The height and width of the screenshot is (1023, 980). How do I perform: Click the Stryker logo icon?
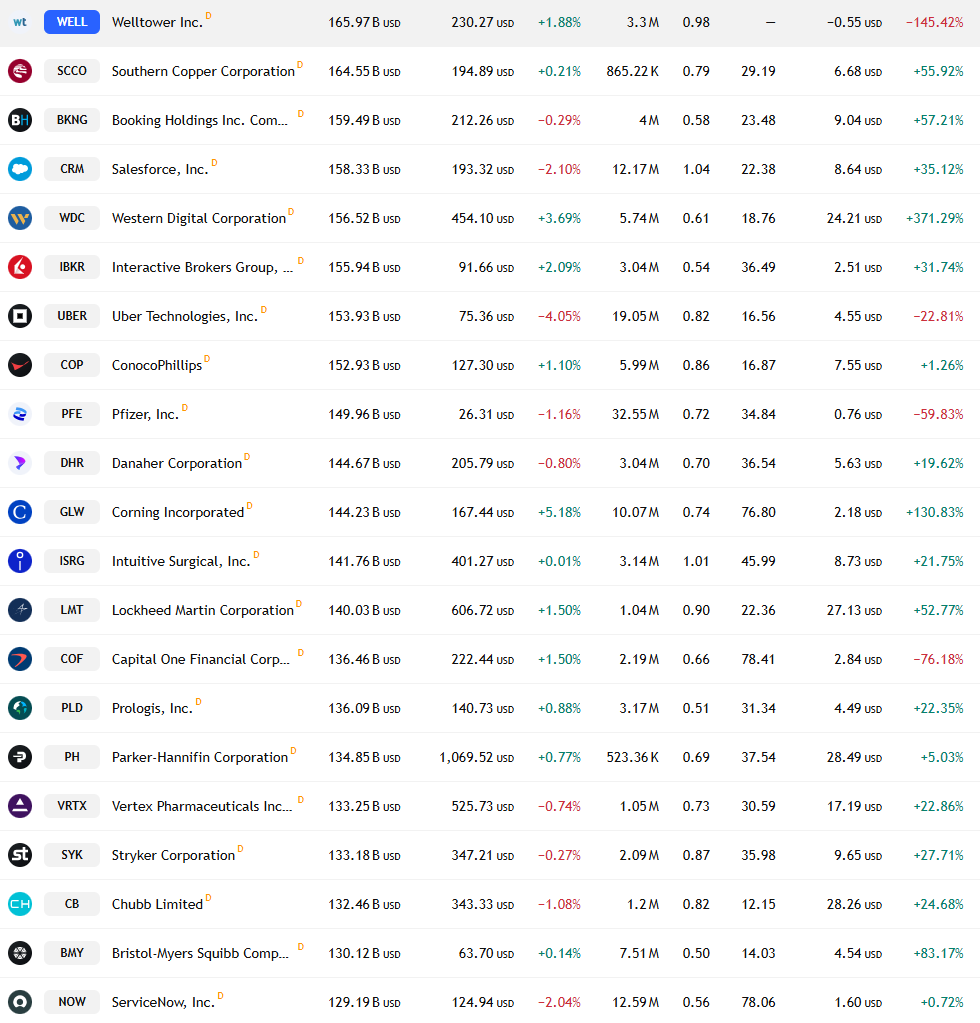(x=20, y=855)
